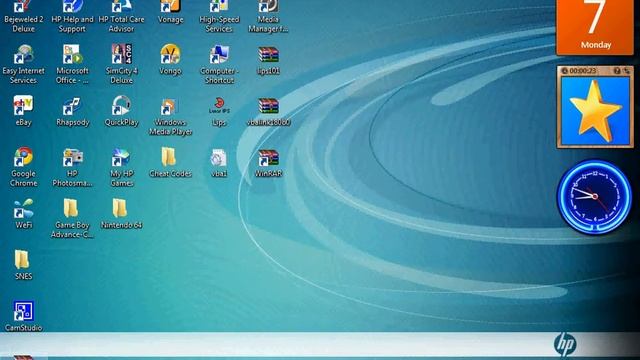Select the QuickPlay icon
Viewport: 640px width, 360px height.
pyautogui.click(x=121, y=111)
